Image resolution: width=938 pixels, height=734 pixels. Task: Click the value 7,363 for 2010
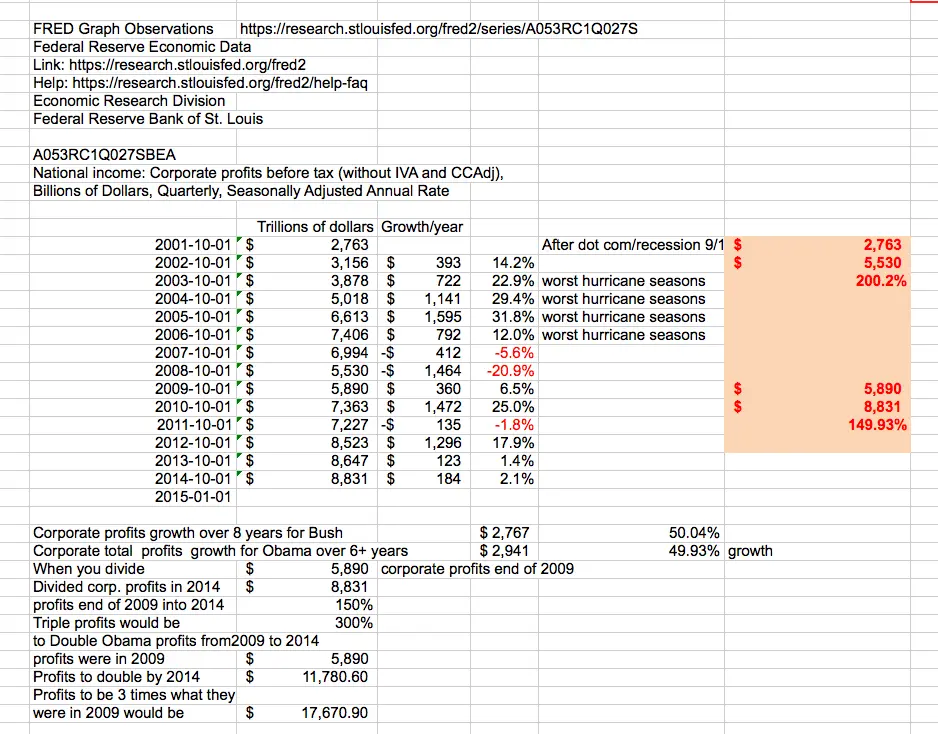point(349,407)
